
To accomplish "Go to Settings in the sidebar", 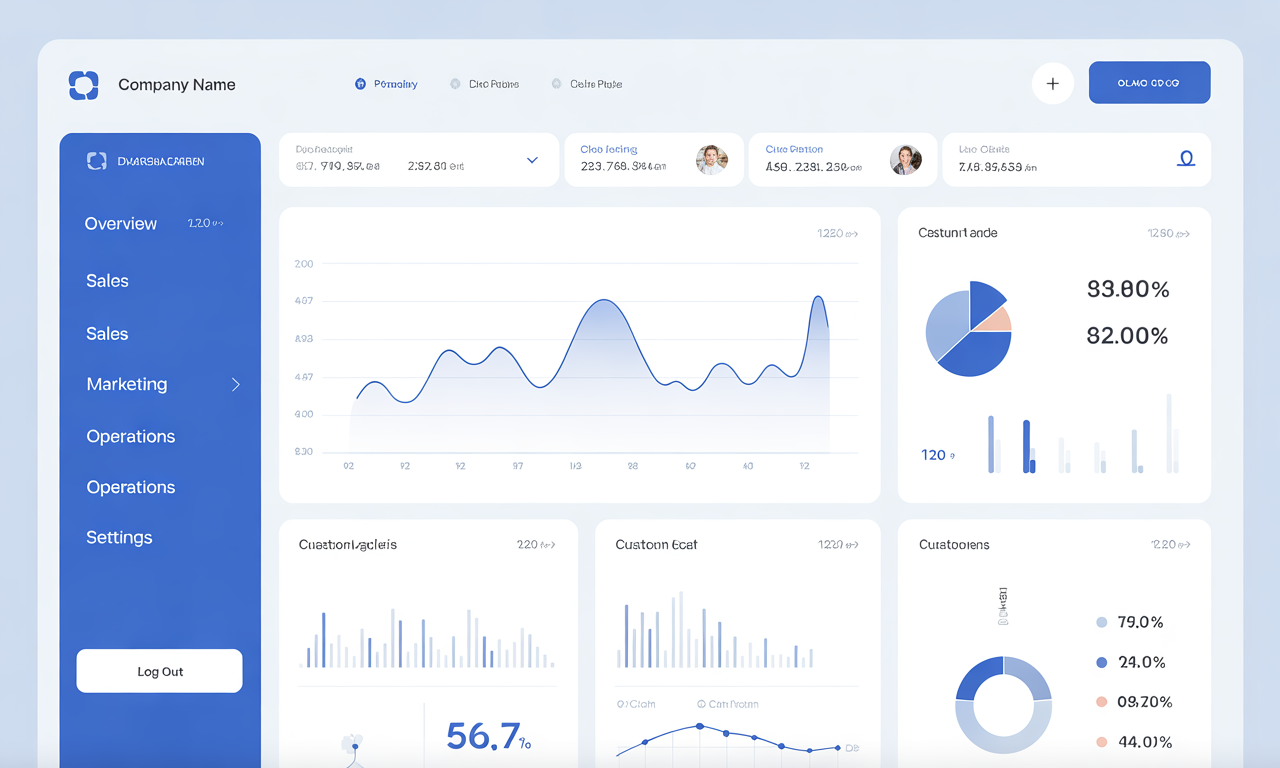I will click(119, 537).
